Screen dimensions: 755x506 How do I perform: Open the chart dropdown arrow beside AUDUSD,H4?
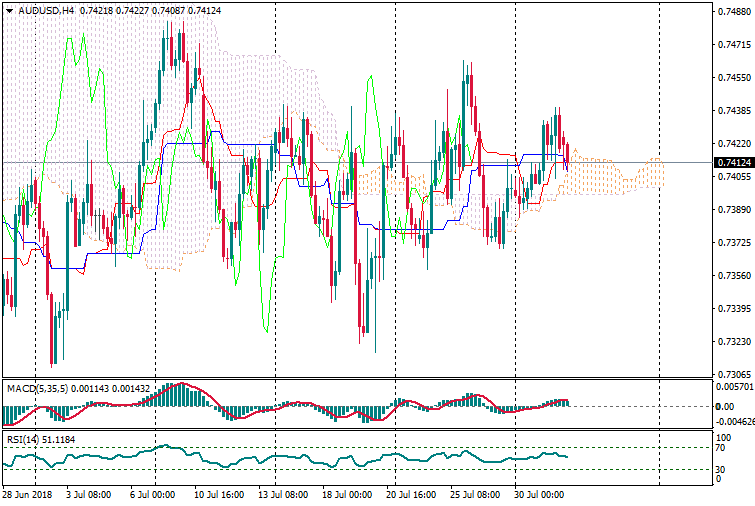9,10
